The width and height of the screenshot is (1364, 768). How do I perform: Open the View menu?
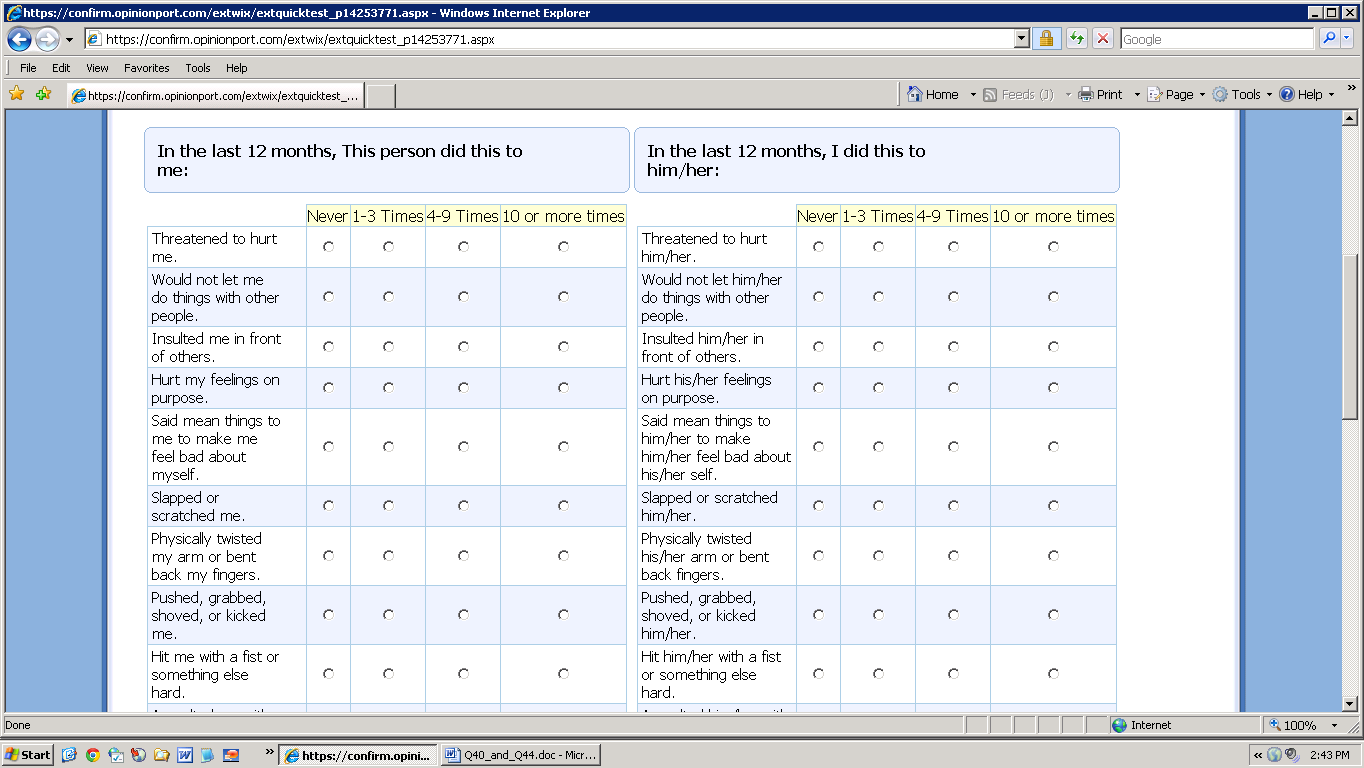97,68
